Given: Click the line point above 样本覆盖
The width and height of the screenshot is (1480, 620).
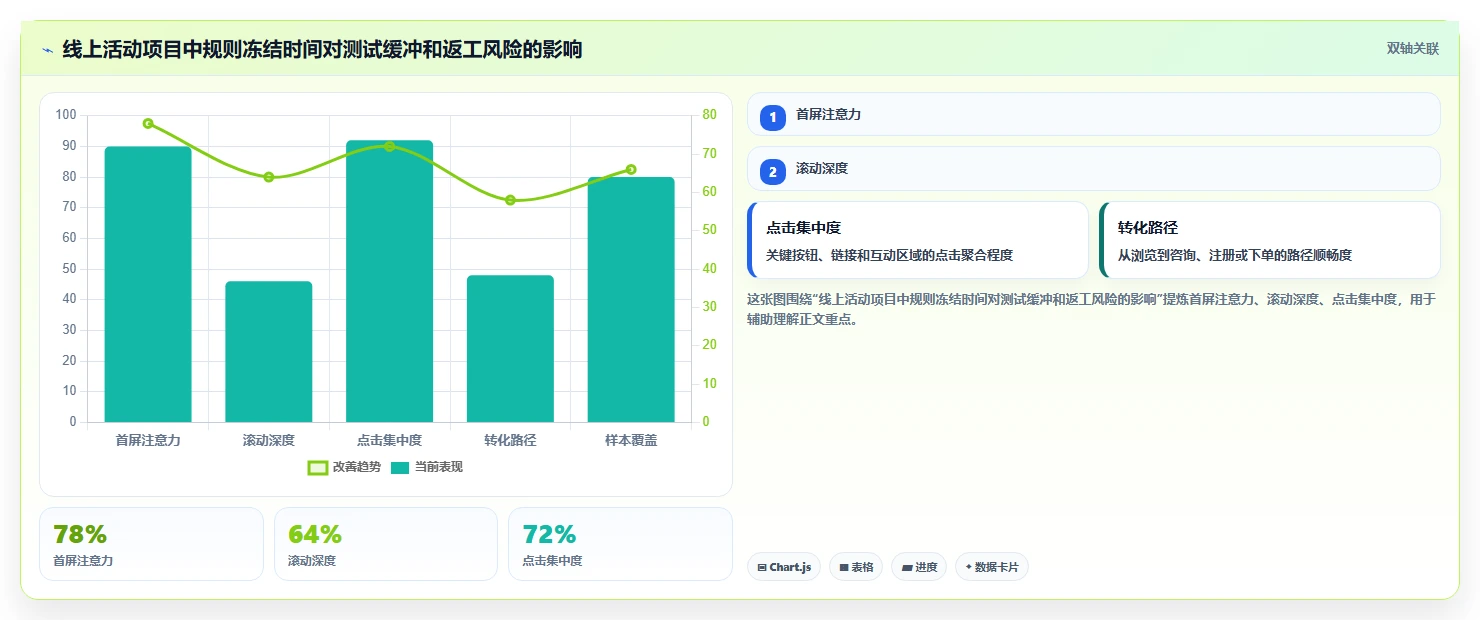Looking at the screenshot, I should [x=631, y=169].
